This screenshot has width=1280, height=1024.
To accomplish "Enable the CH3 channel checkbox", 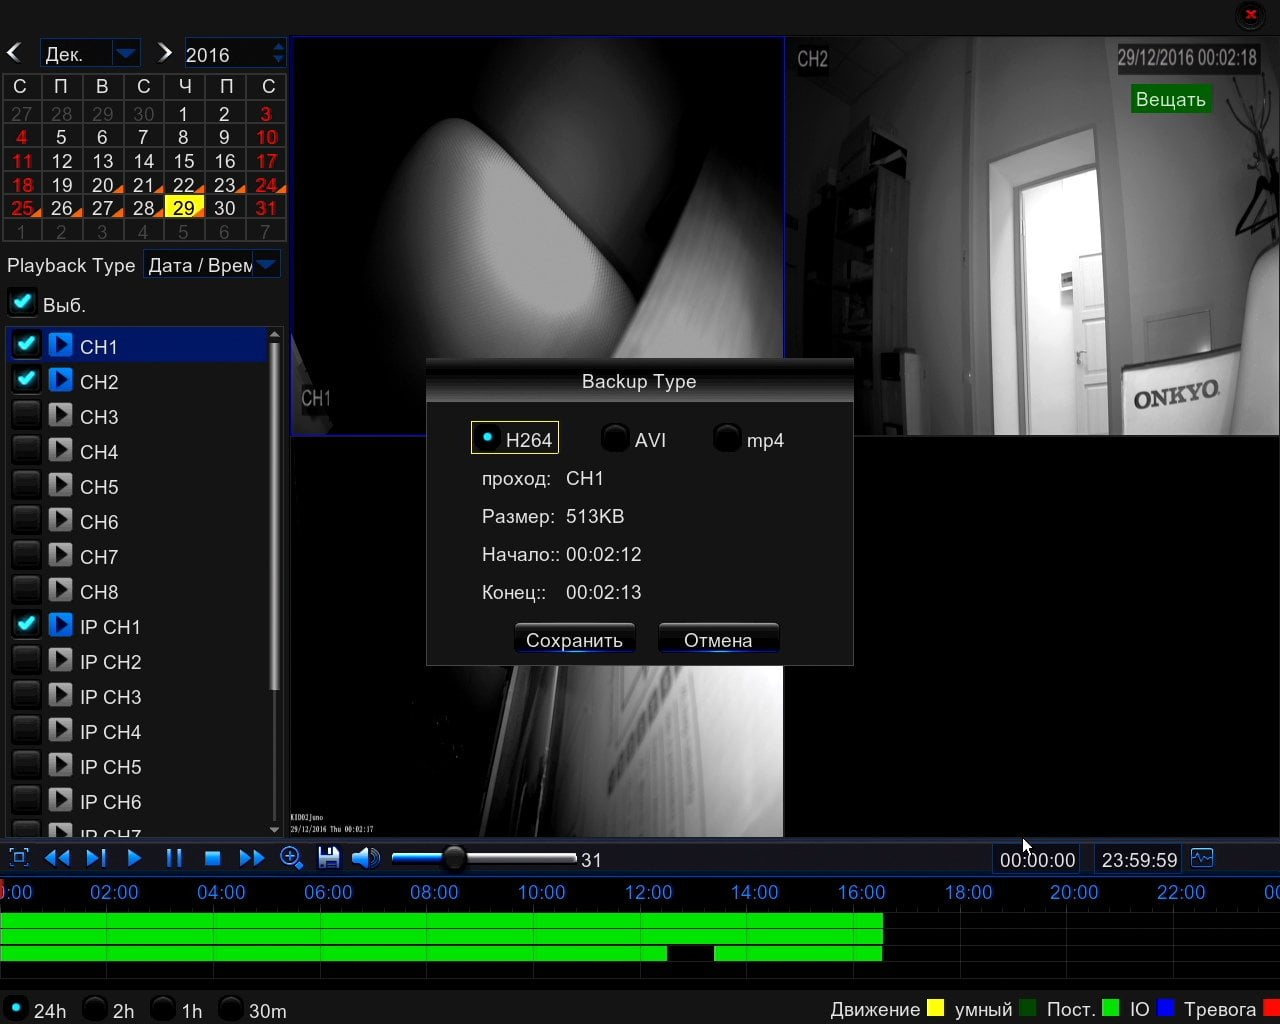I will pos(26,415).
